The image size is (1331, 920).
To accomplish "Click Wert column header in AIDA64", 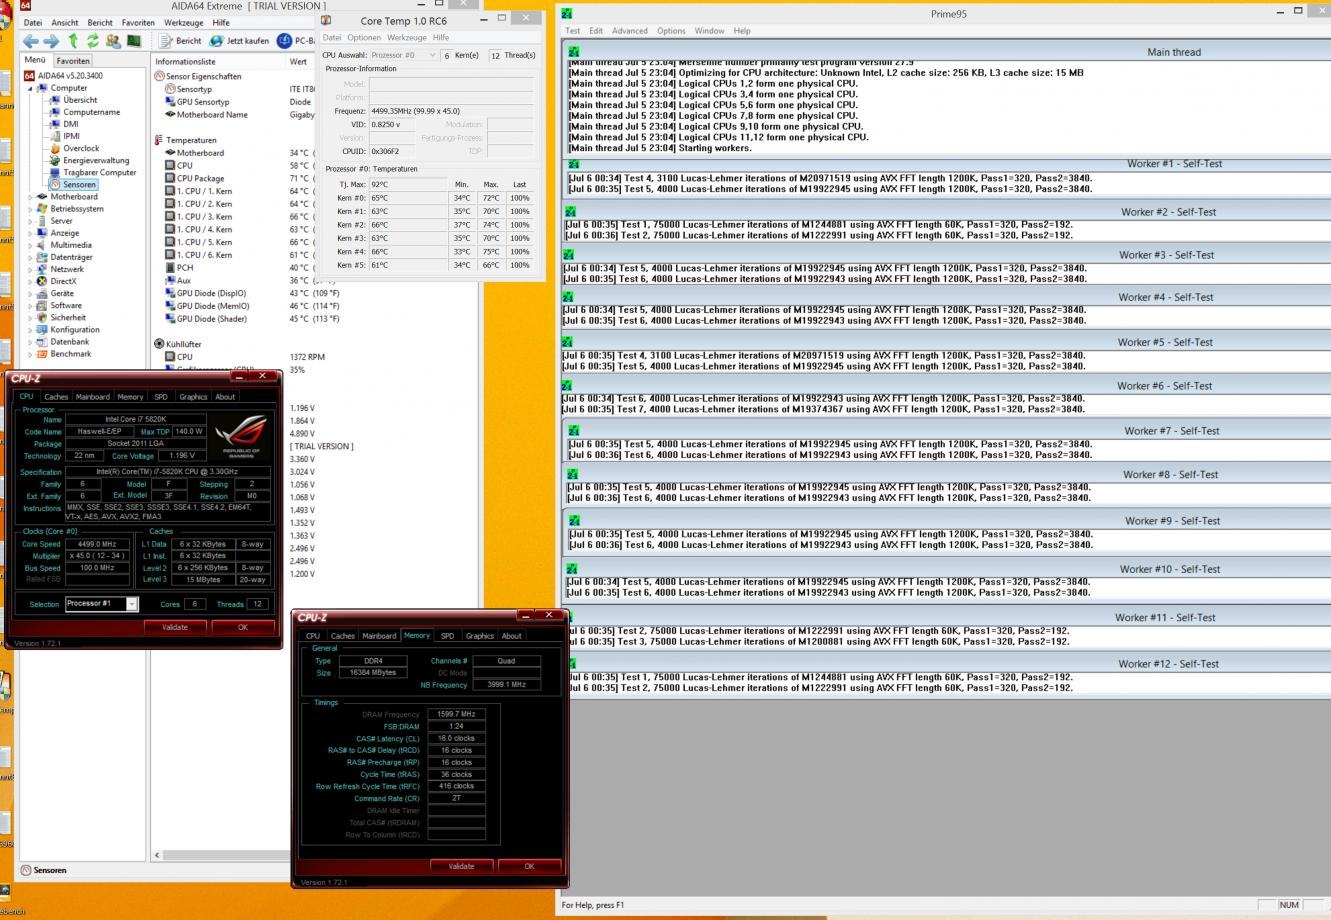I will (x=299, y=61).
